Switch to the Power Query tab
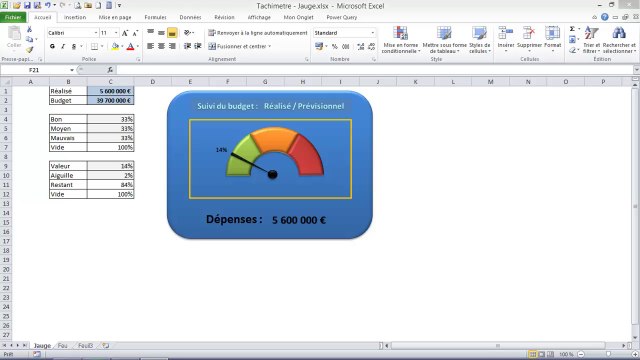640x360 pixels. [x=342, y=17]
